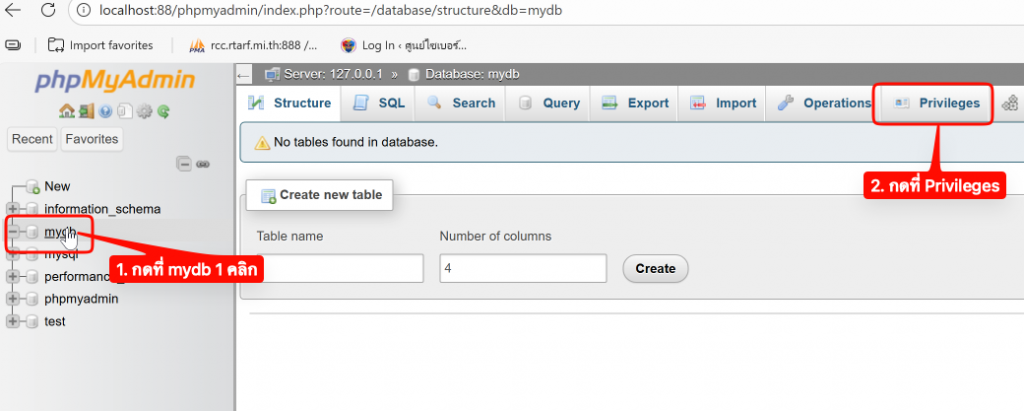The image size is (1024, 411).
Task: Refresh the page using browser reload icon
Action: [x=46, y=13]
